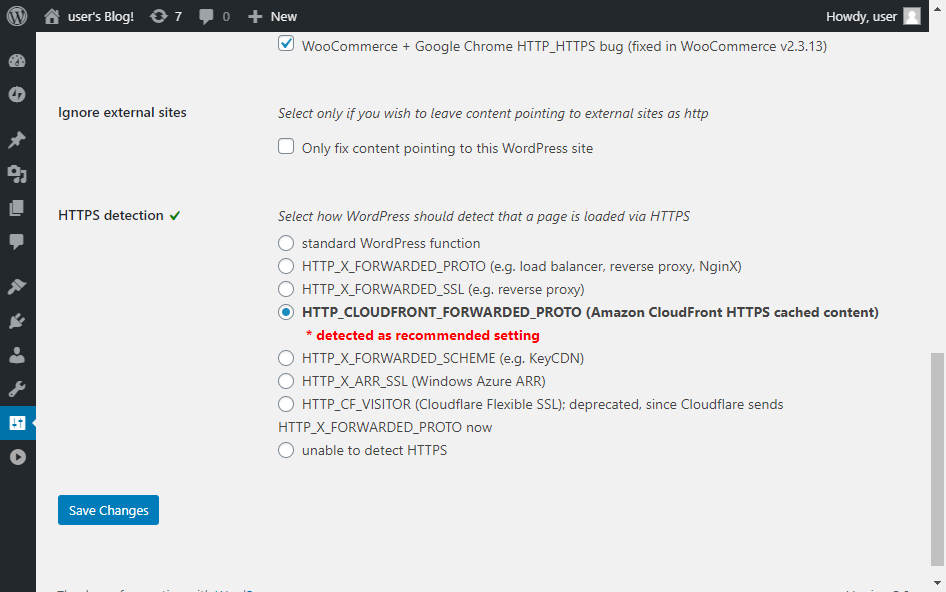Uncheck the WooCommerce HTTP_HTTPS bug fix option
946x592 pixels.
click(286, 44)
